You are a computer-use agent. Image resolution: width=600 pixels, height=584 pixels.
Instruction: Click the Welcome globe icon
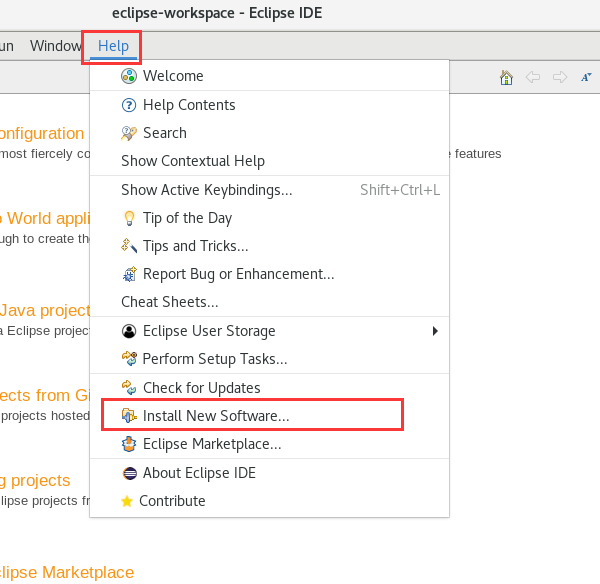click(129, 76)
